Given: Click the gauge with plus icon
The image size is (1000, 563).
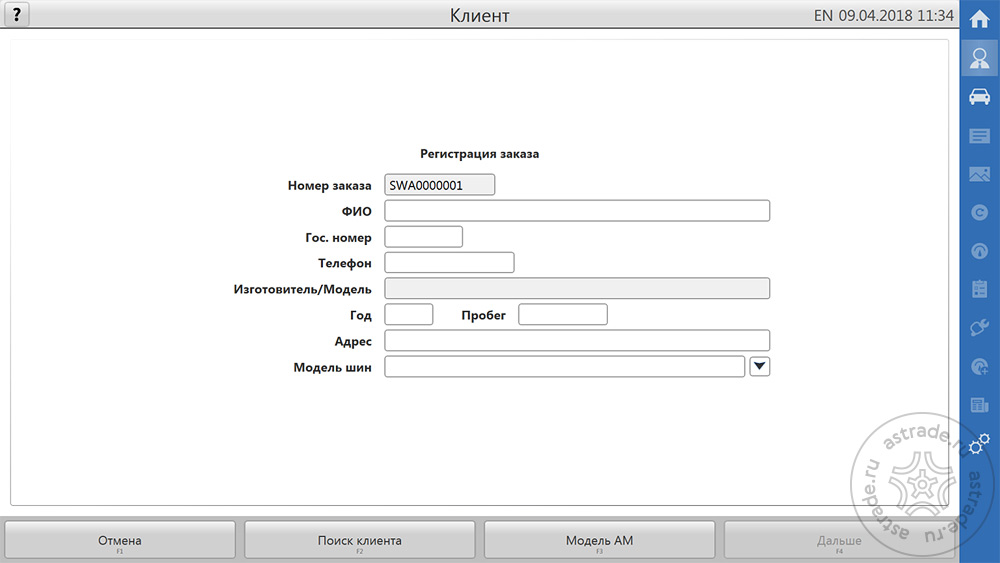Looking at the screenshot, I should 980,367.
